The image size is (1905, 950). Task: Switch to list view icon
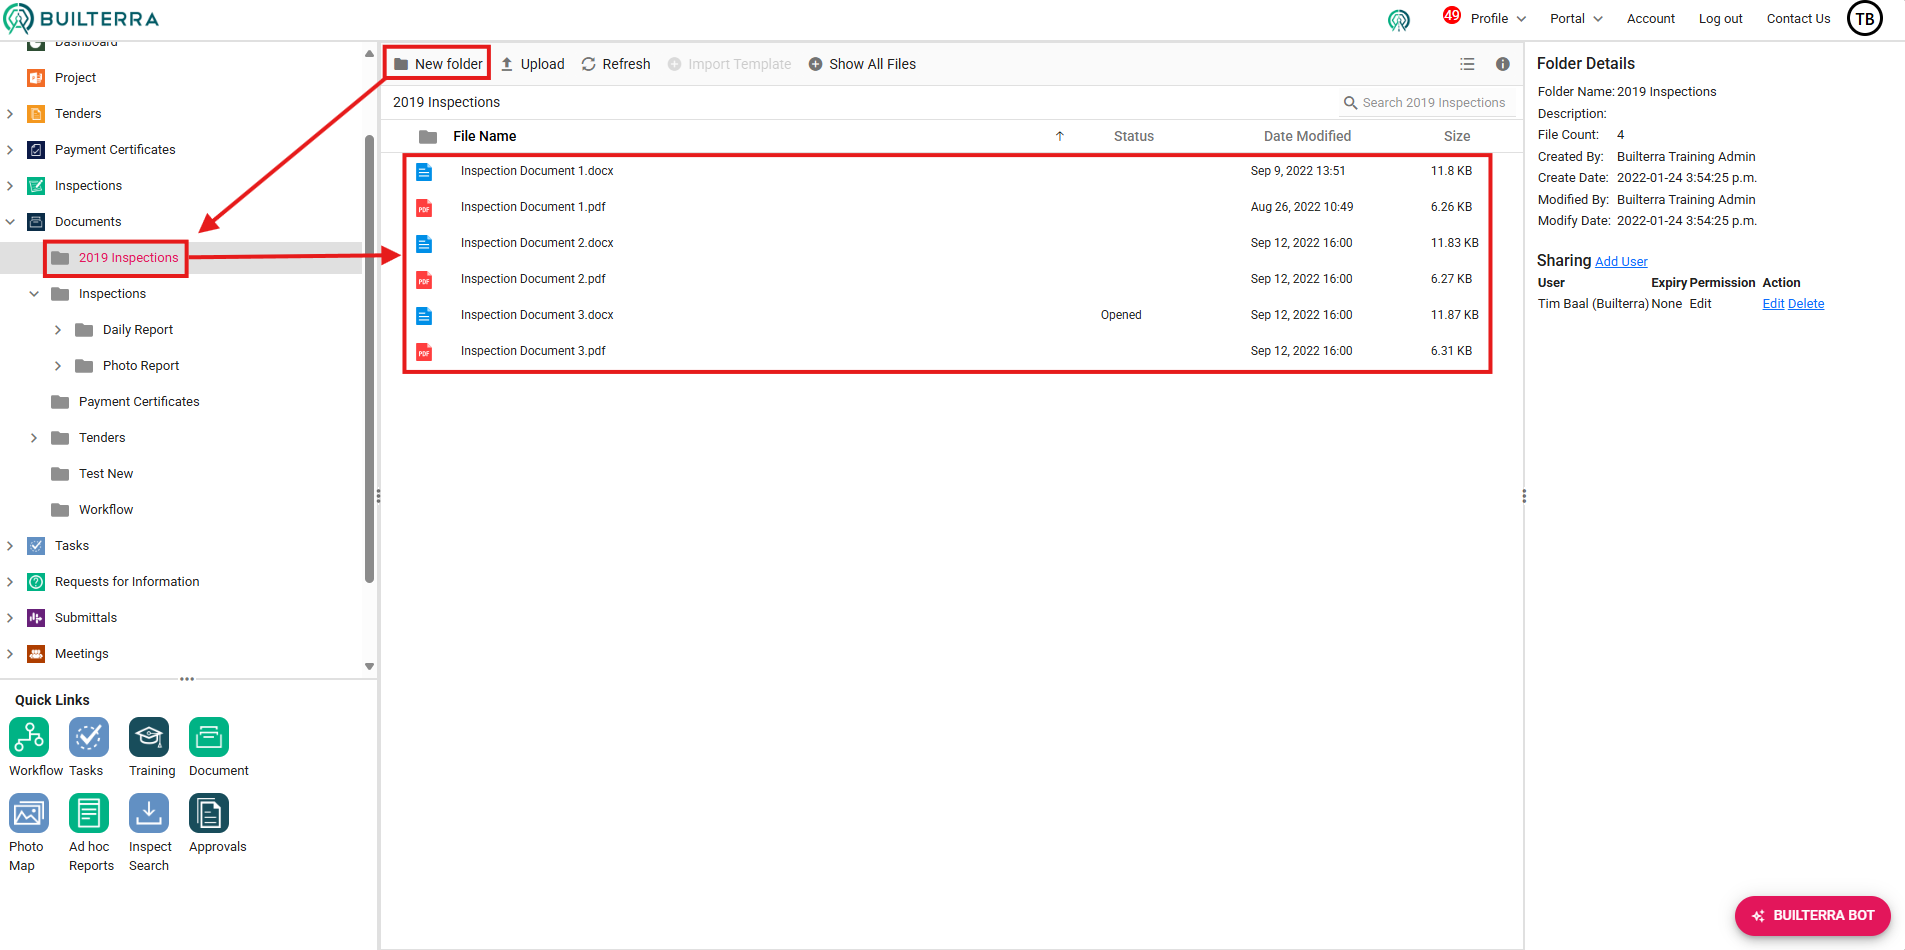pos(1467,64)
